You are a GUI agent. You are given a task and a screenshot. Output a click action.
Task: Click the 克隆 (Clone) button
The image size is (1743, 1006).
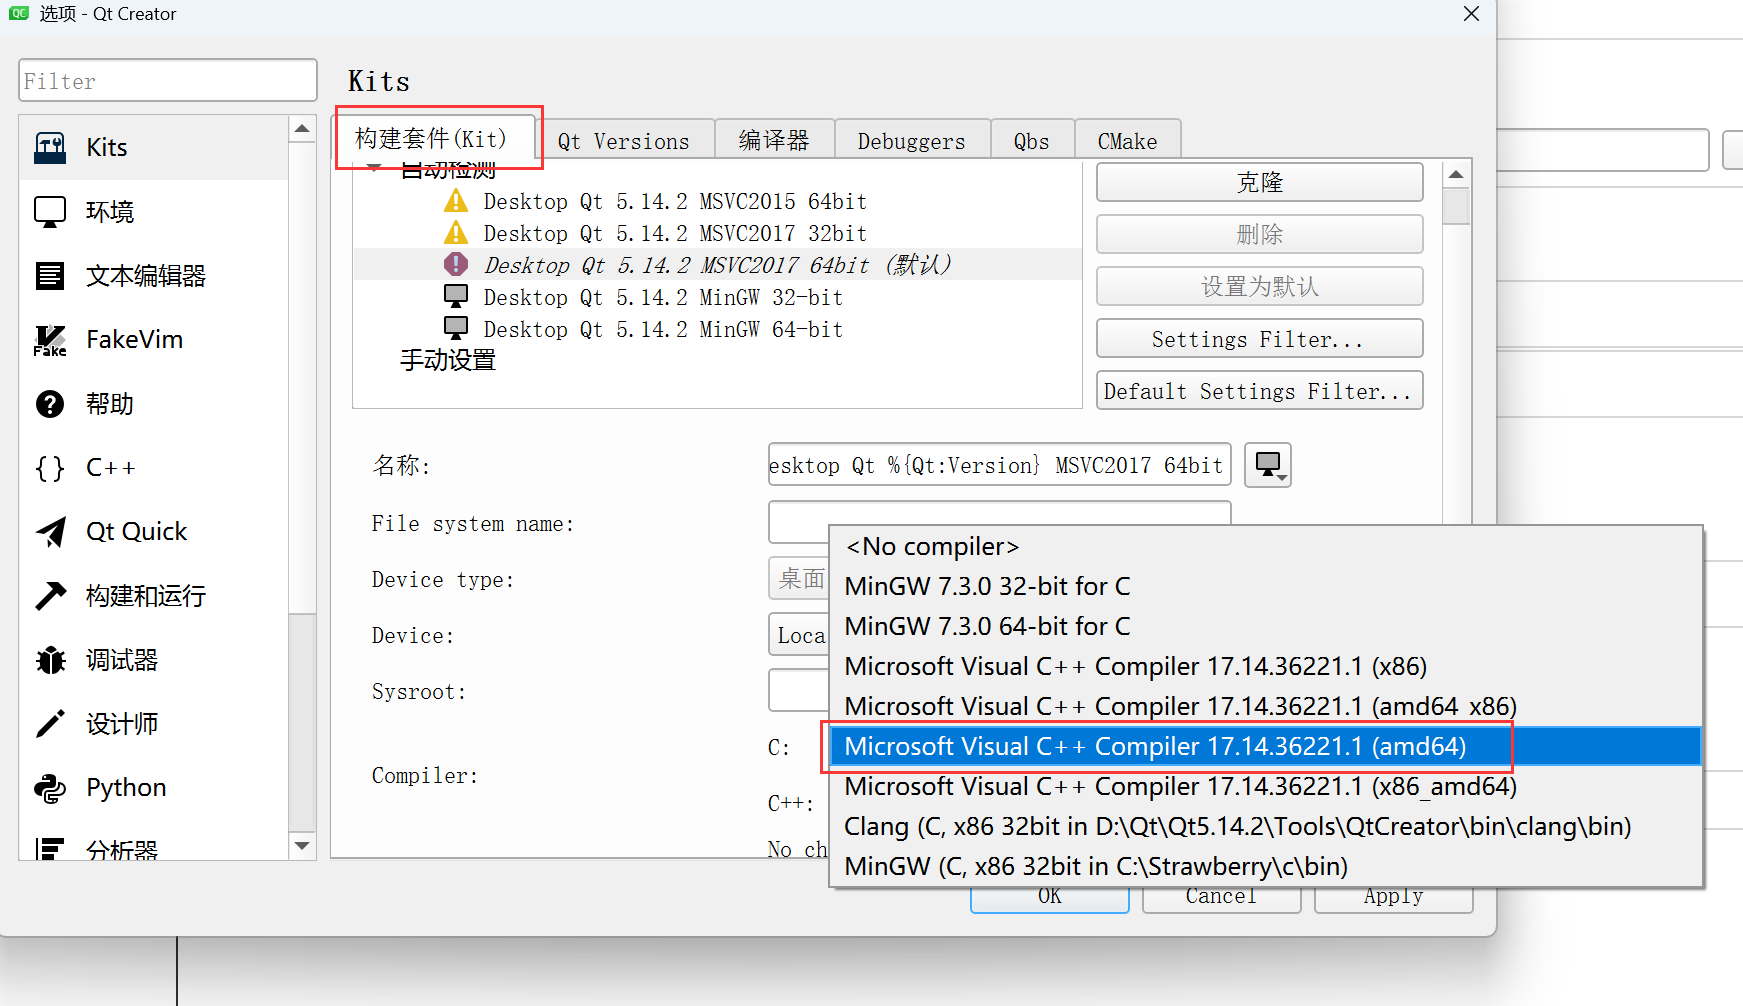point(1260,182)
